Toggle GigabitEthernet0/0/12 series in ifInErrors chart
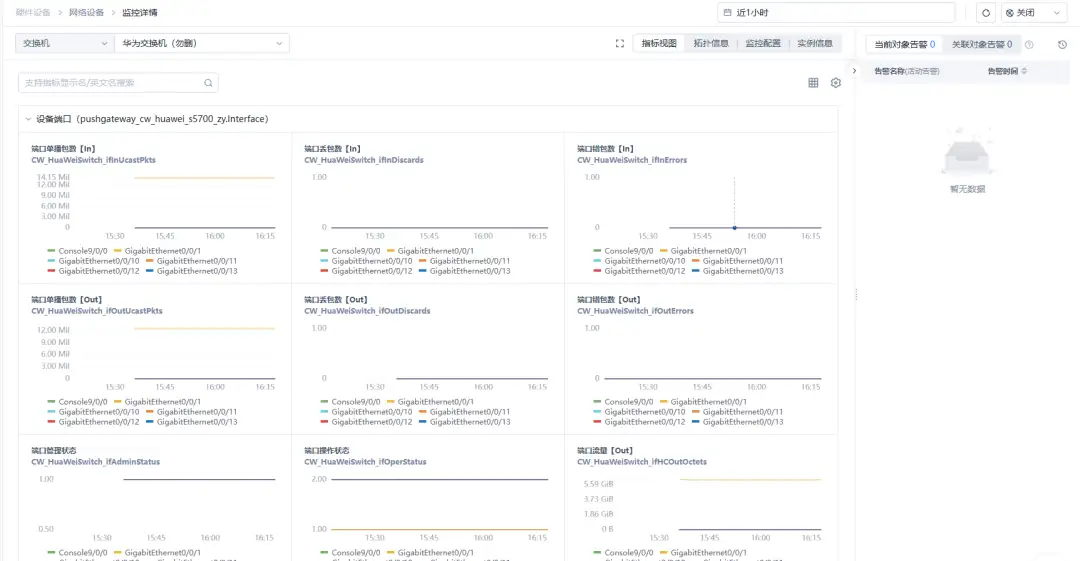 (x=639, y=272)
